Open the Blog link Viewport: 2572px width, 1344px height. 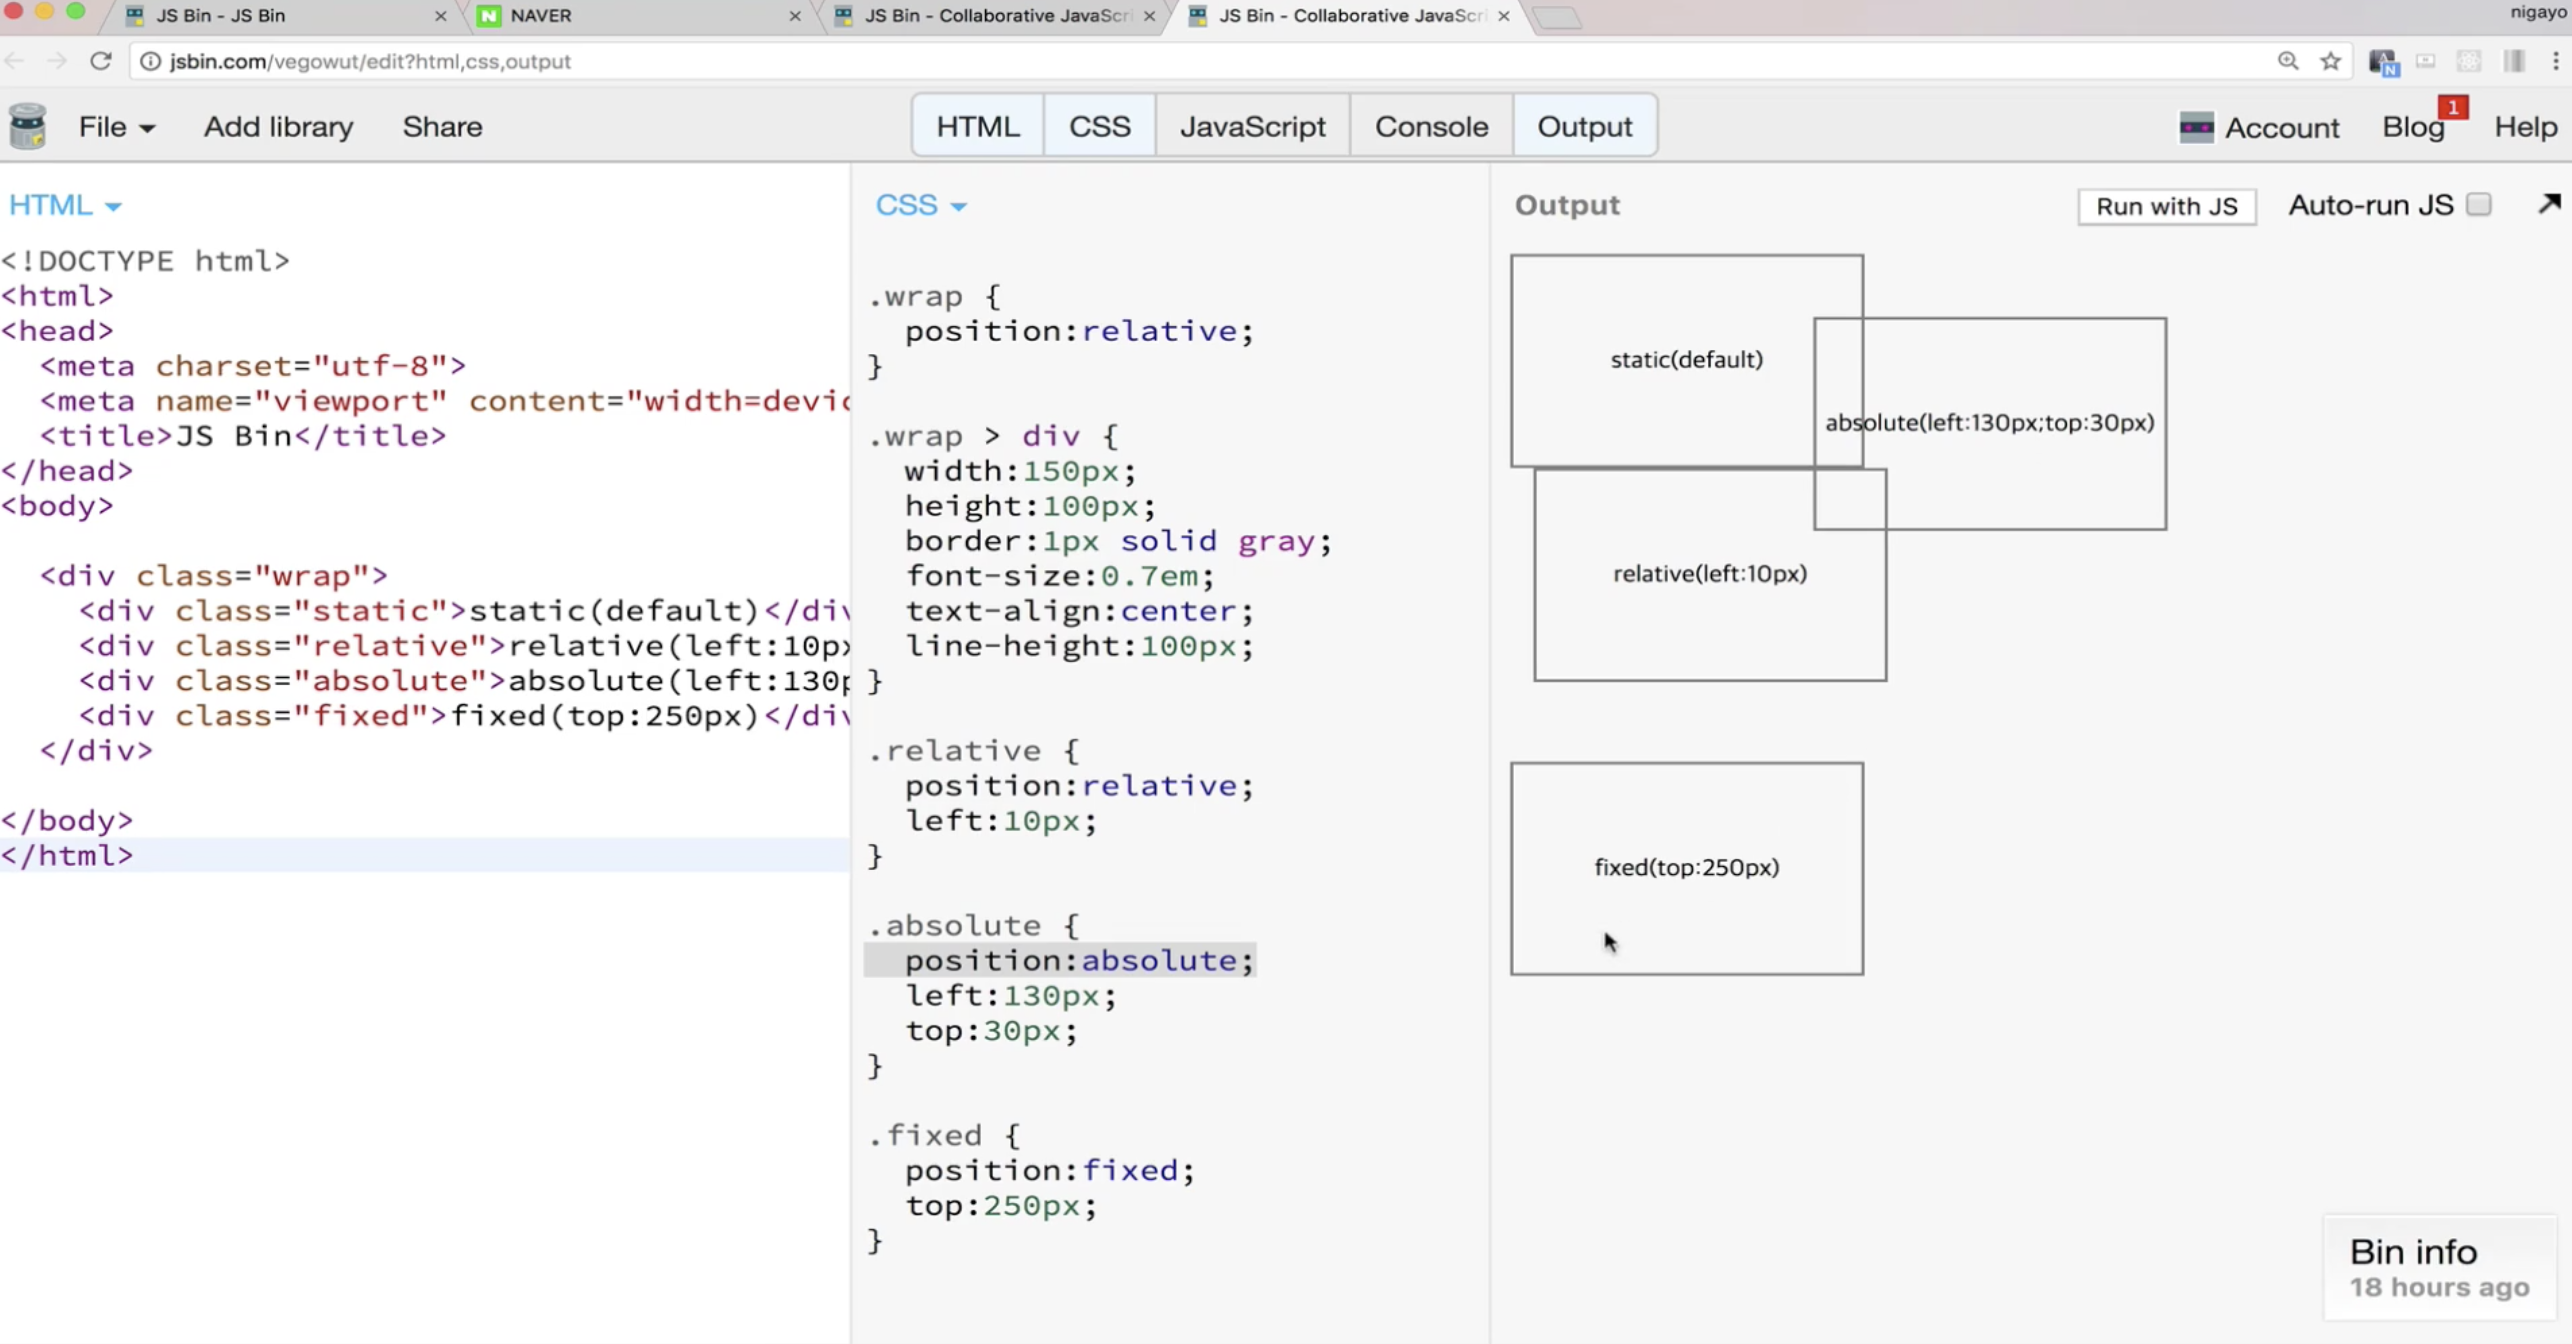2412,127
